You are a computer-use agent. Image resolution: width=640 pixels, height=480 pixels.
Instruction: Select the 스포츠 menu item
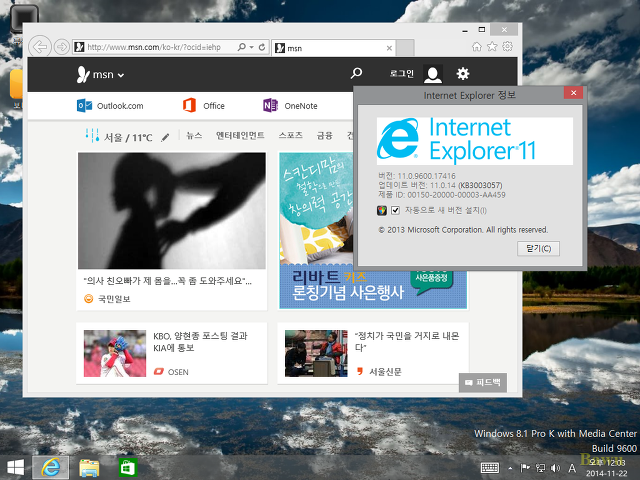(x=291, y=136)
